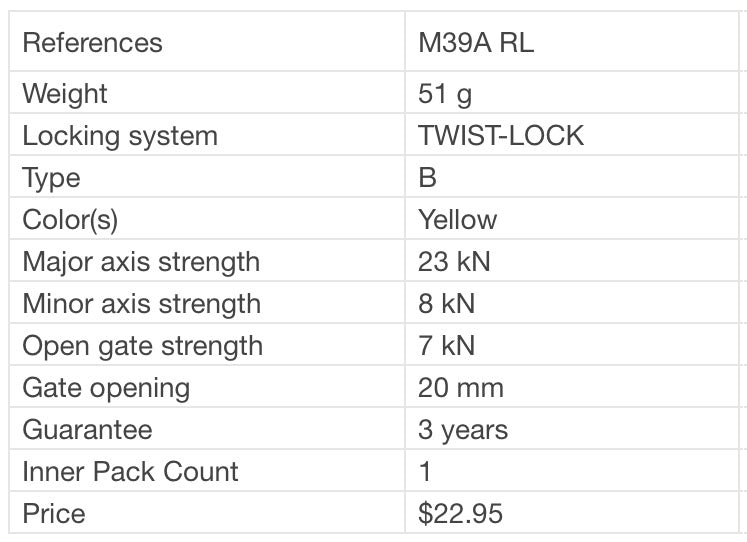Image resolution: width=747 pixels, height=542 pixels.
Task: Select the 8 kN value
Action: 447,304
